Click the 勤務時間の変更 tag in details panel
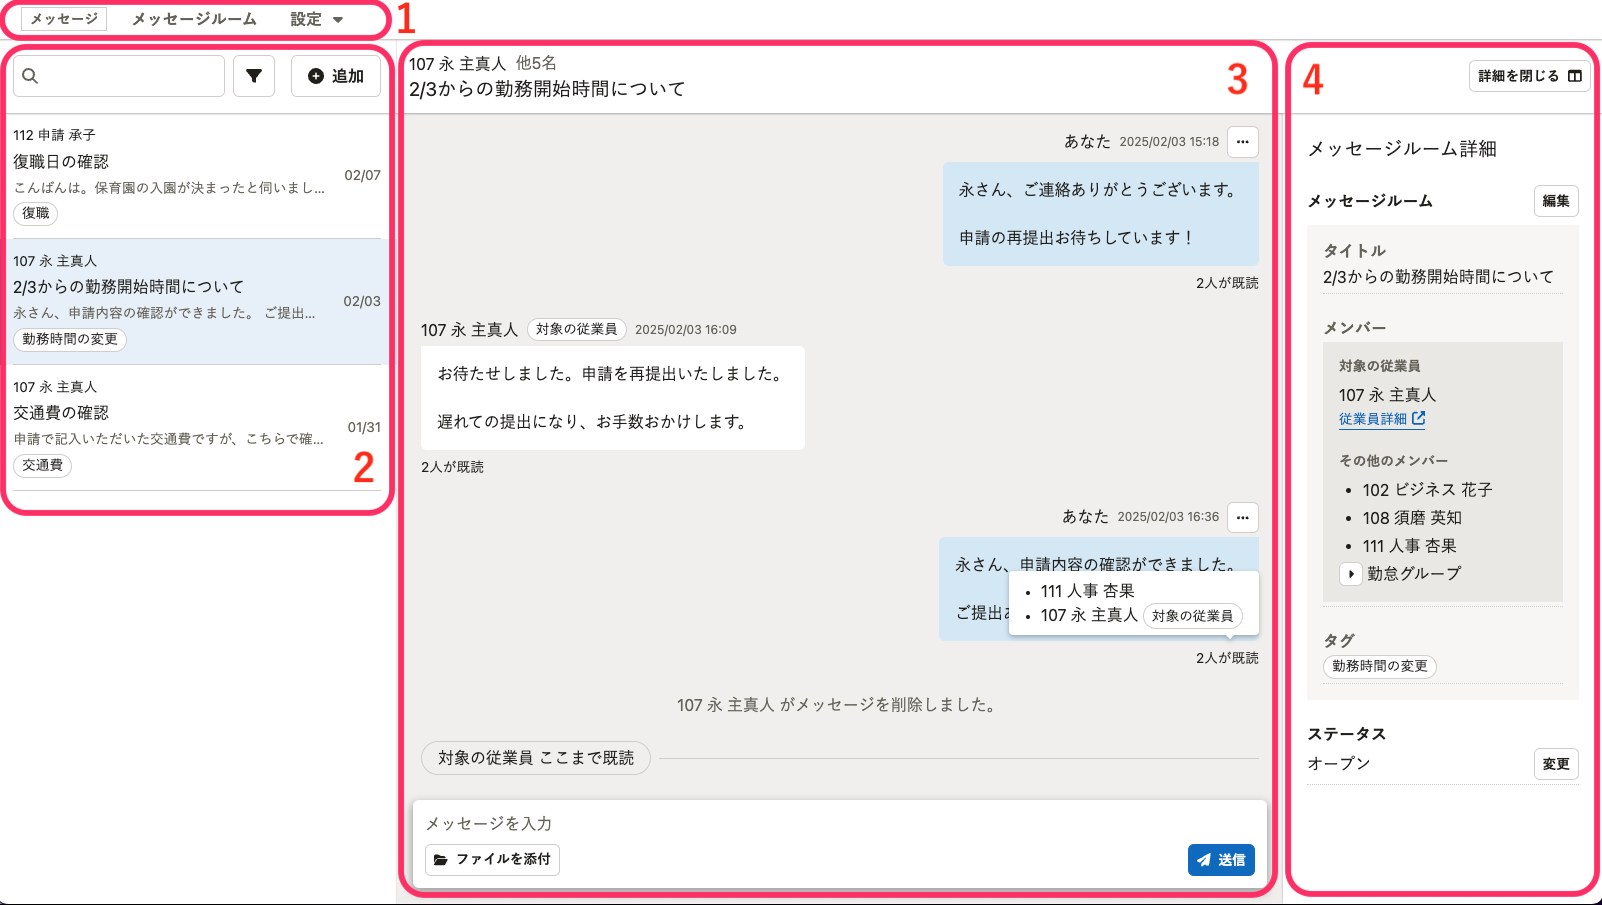This screenshot has width=1602, height=905. pos(1379,666)
